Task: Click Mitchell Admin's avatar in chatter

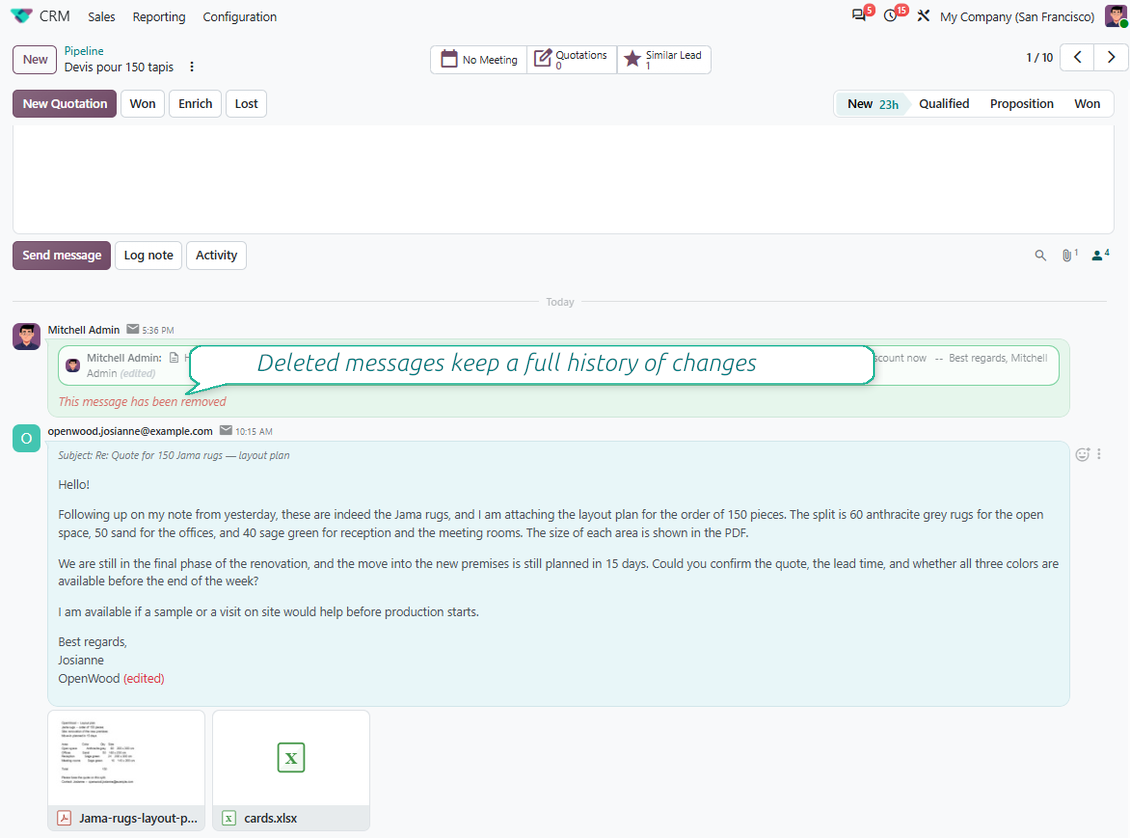Action: pyautogui.click(x=27, y=336)
